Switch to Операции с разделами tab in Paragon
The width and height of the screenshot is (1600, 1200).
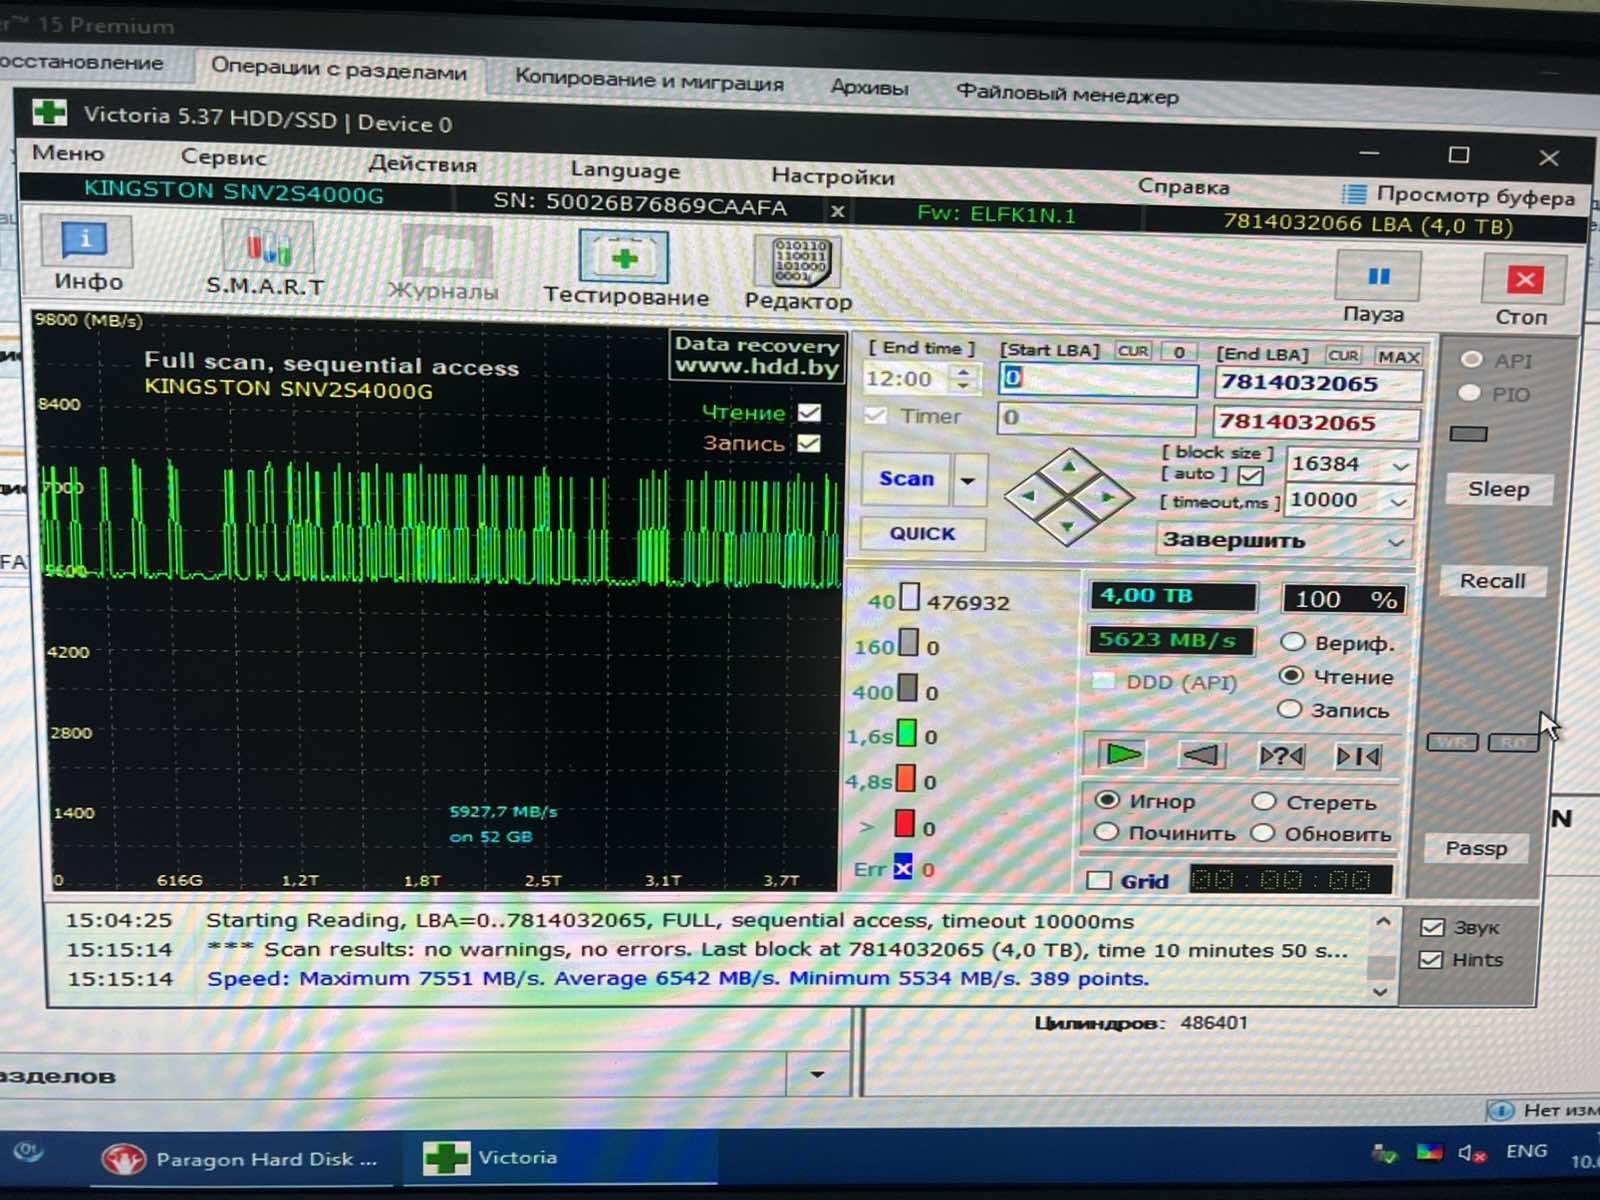tap(338, 70)
